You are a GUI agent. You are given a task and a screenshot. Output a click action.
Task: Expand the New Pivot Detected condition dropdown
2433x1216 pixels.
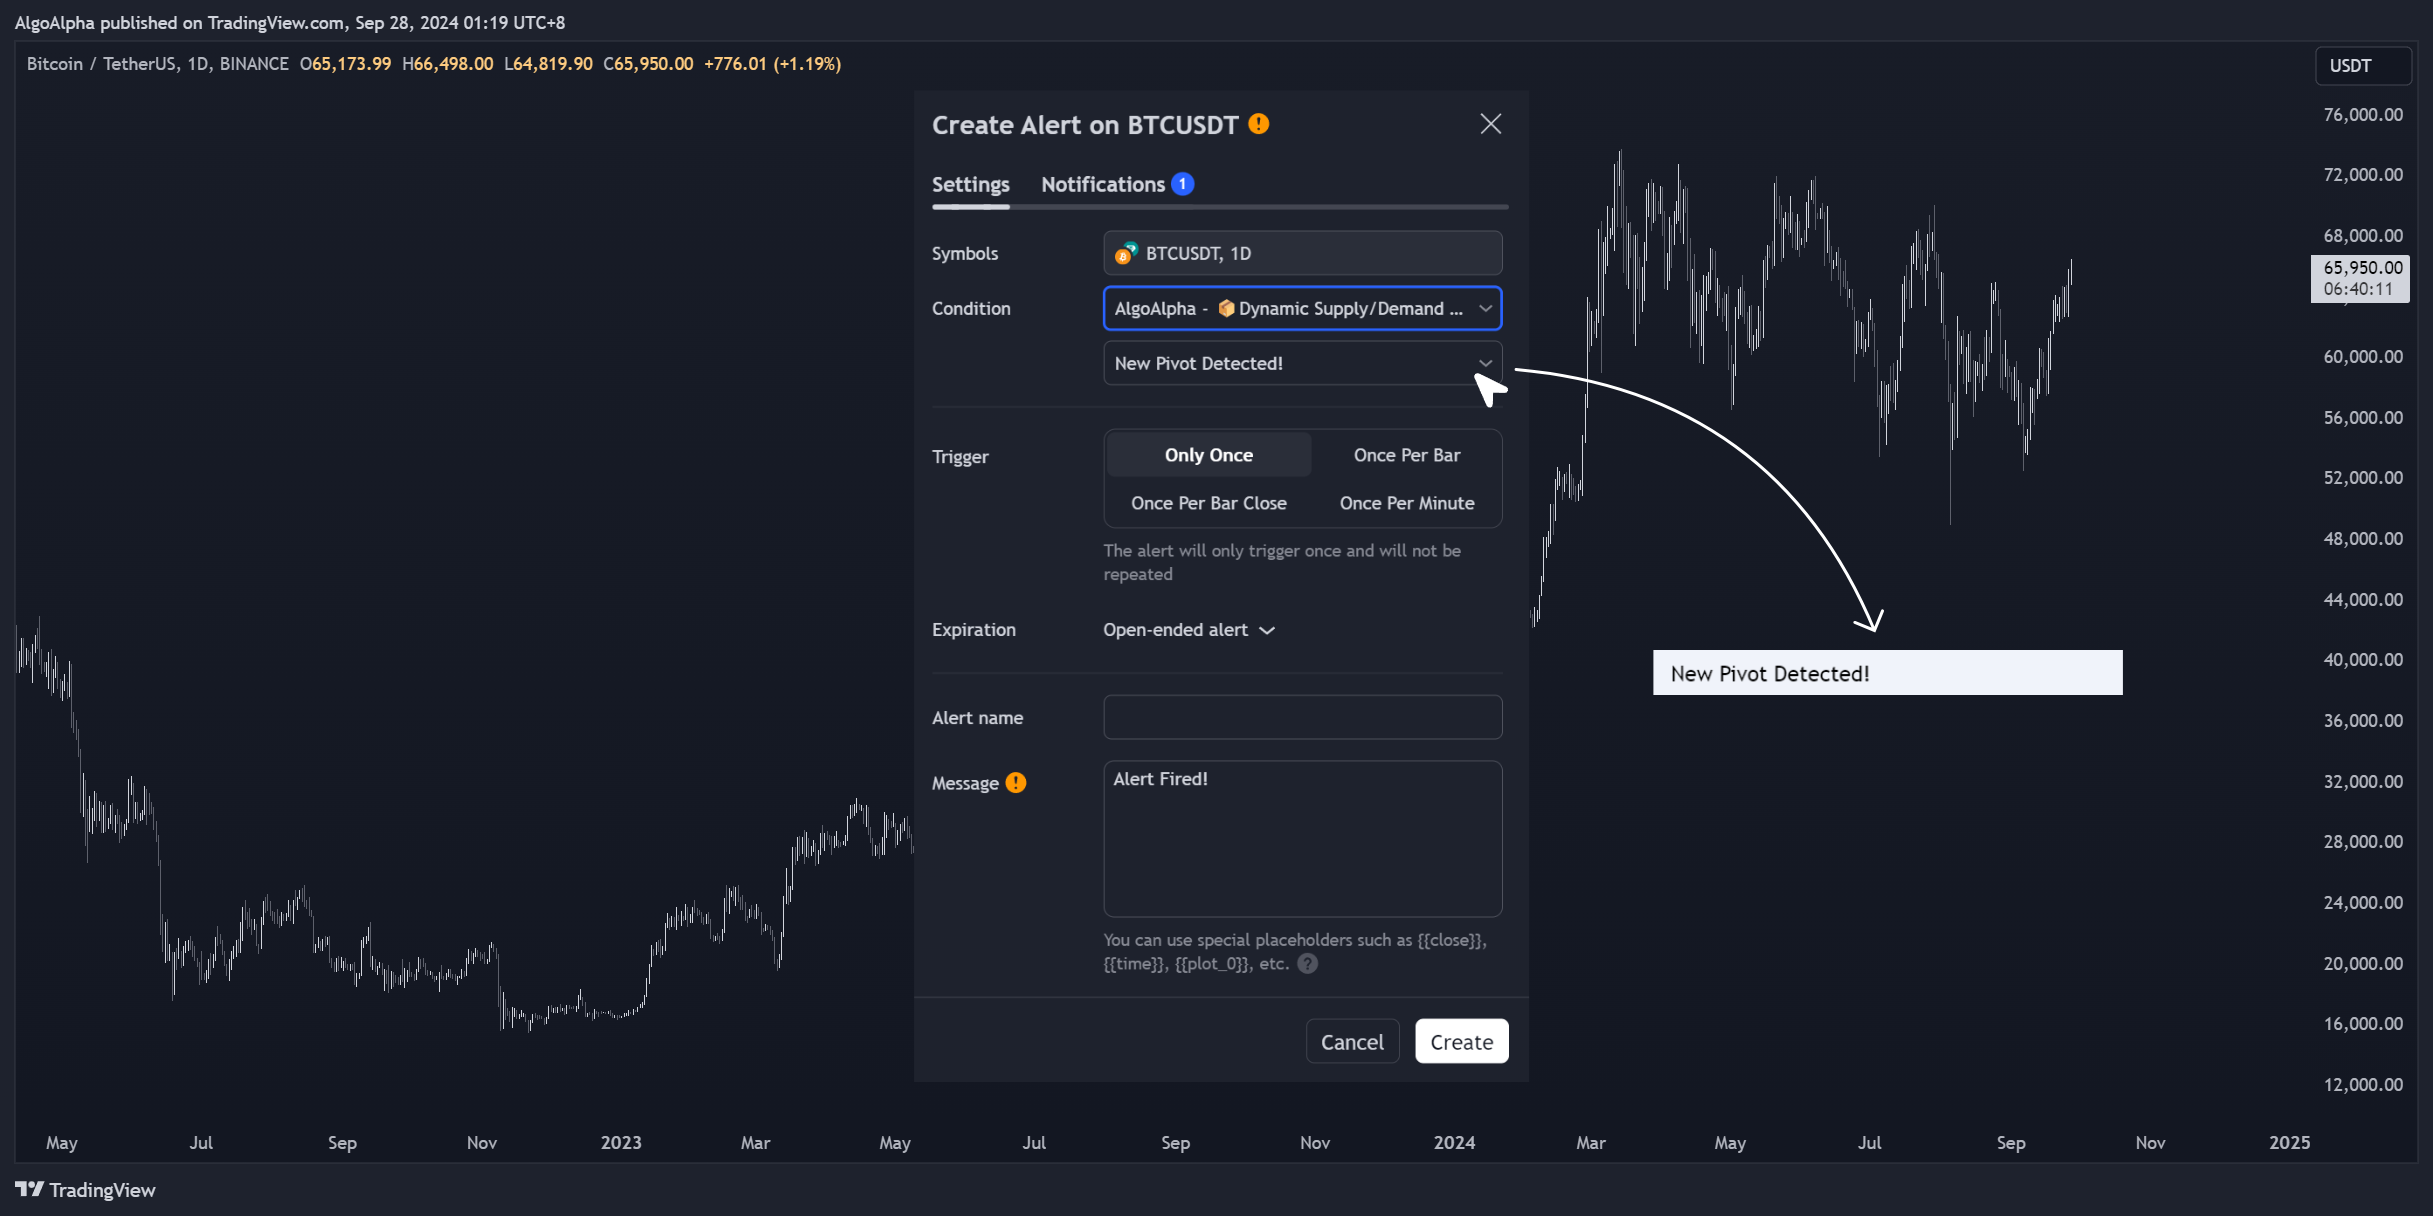[x=1482, y=363]
